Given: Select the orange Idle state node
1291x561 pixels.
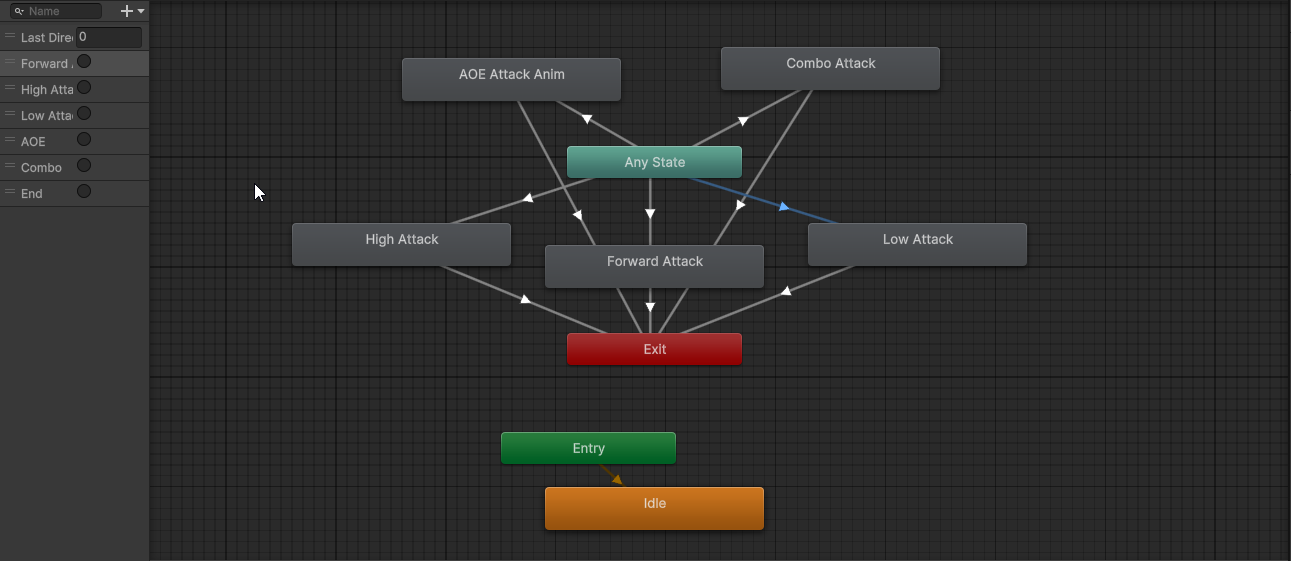Looking at the screenshot, I should click(654, 508).
